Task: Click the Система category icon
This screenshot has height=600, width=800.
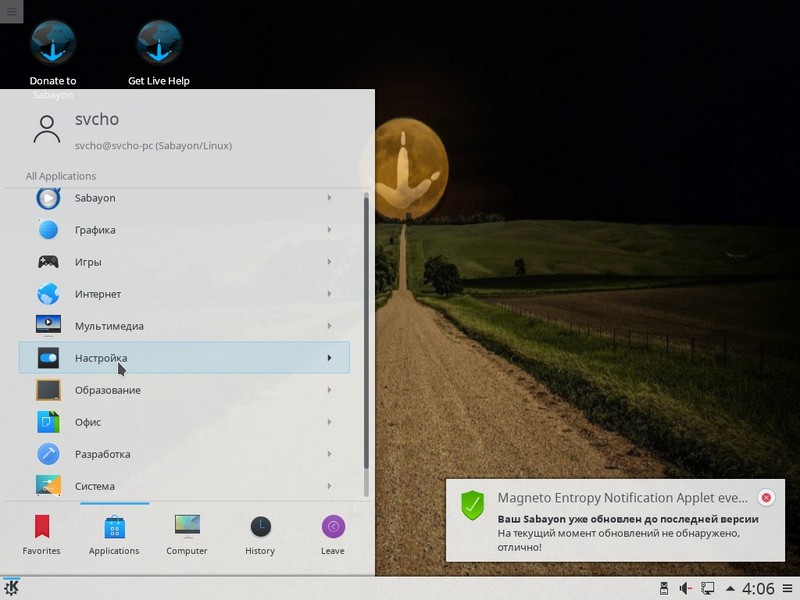Action: click(48, 486)
